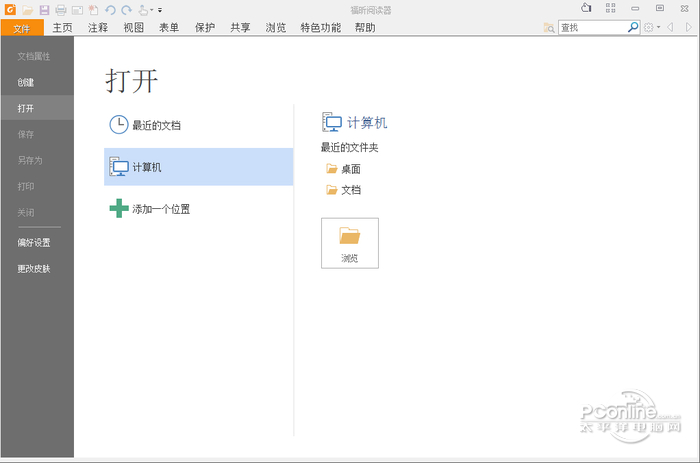Click the redo arrow icon
This screenshot has width=700, height=463.
pyautogui.click(x=127, y=10)
